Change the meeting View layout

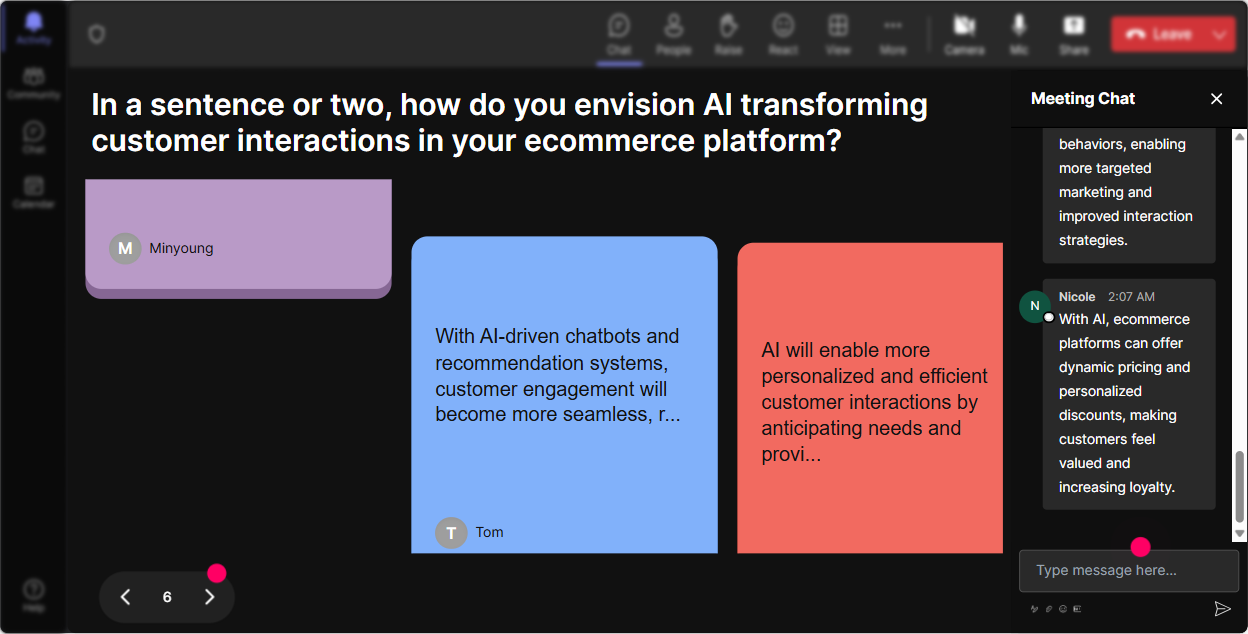(x=838, y=34)
